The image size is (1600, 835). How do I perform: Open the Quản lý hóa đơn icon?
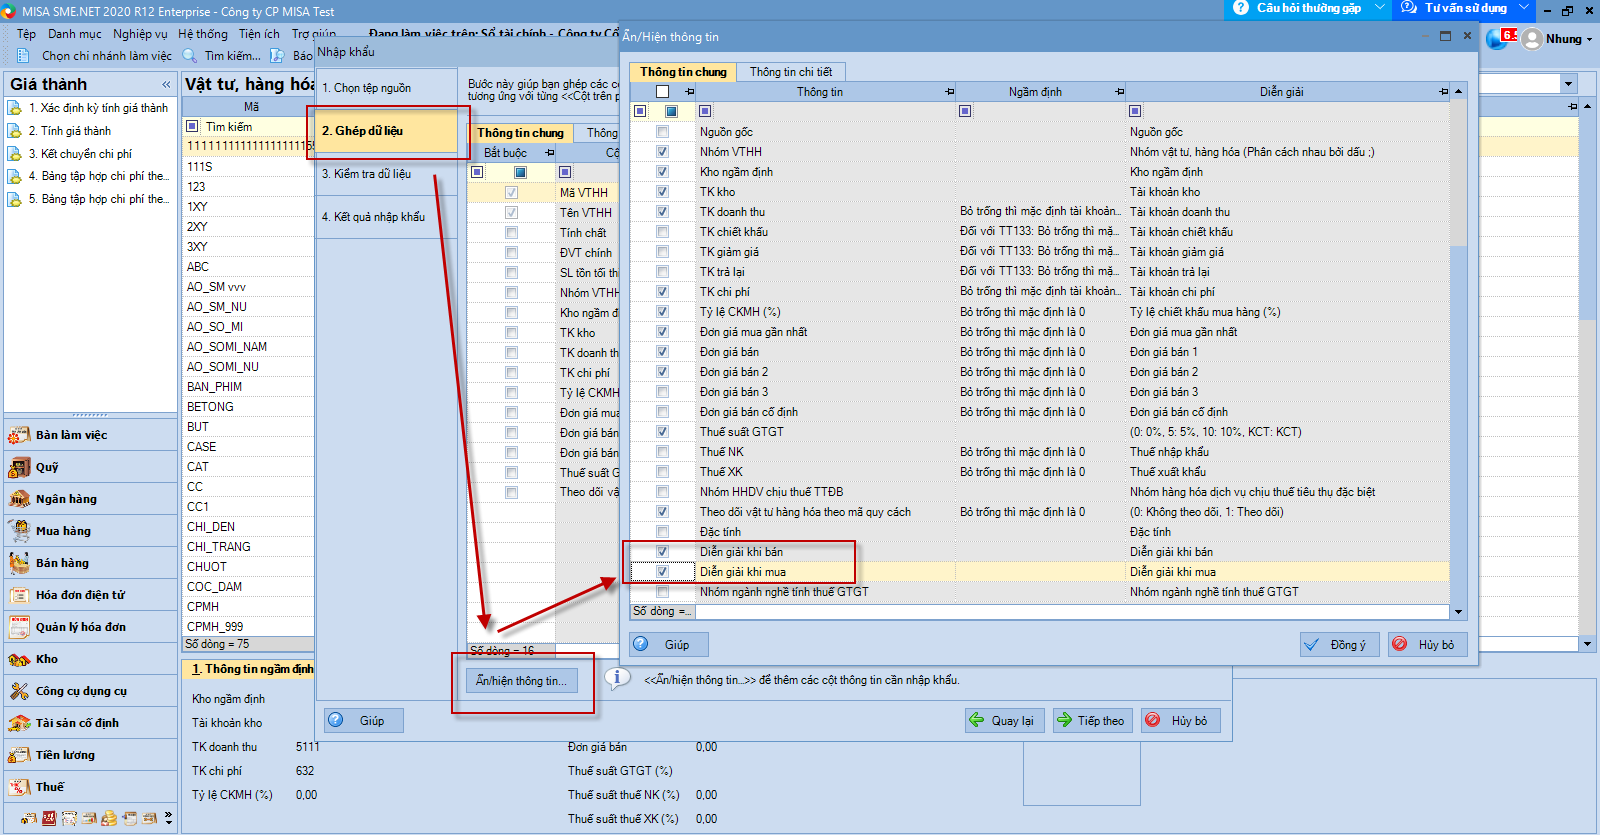(19, 627)
